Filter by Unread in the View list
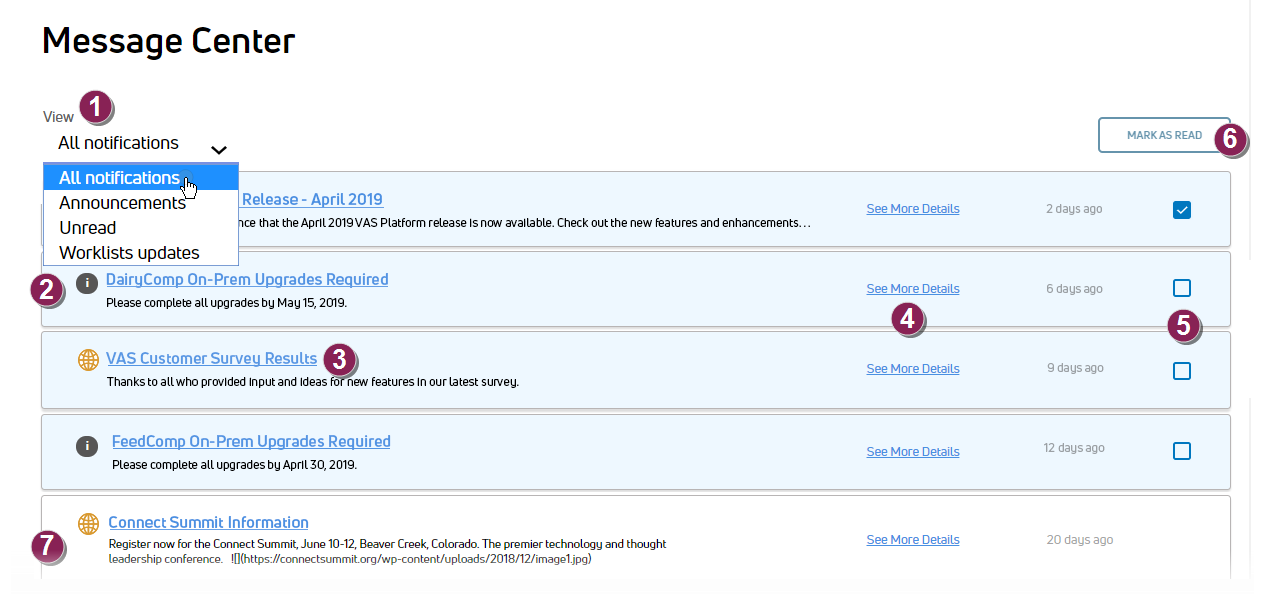Screen dimensions: 1266x606 [88, 228]
